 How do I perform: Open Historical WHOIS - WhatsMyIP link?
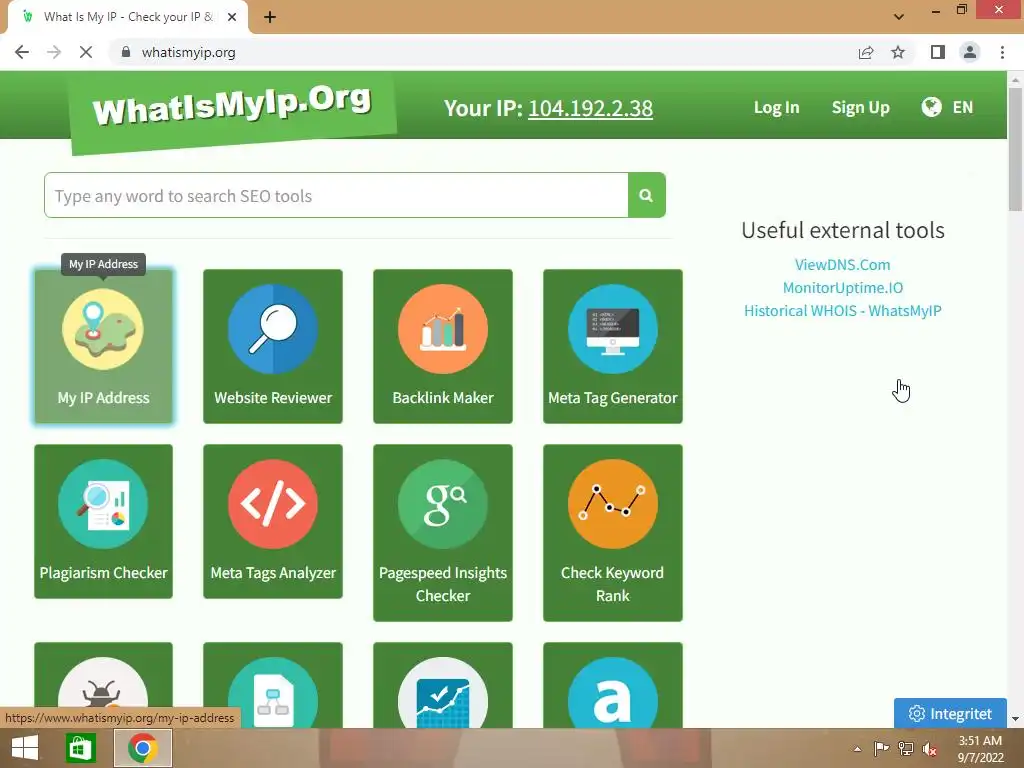pyautogui.click(x=842, y=311)
